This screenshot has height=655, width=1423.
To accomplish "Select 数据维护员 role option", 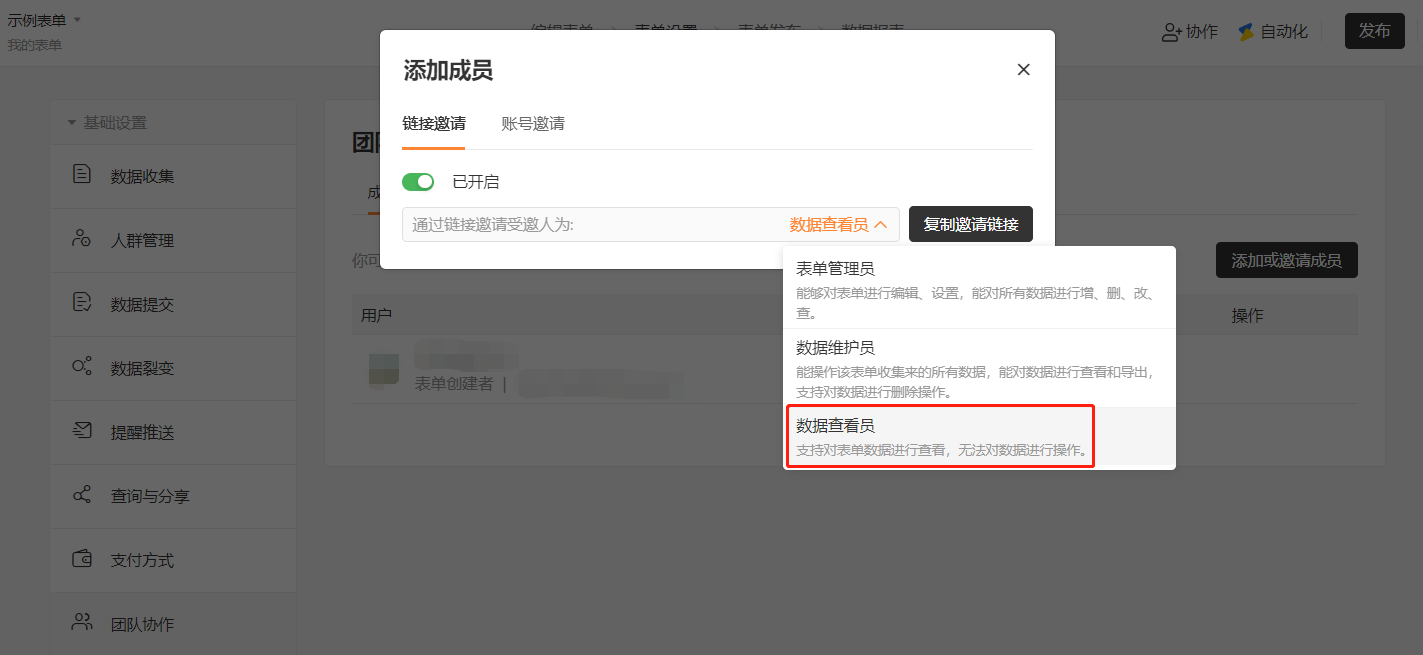I will click(979, 367).
